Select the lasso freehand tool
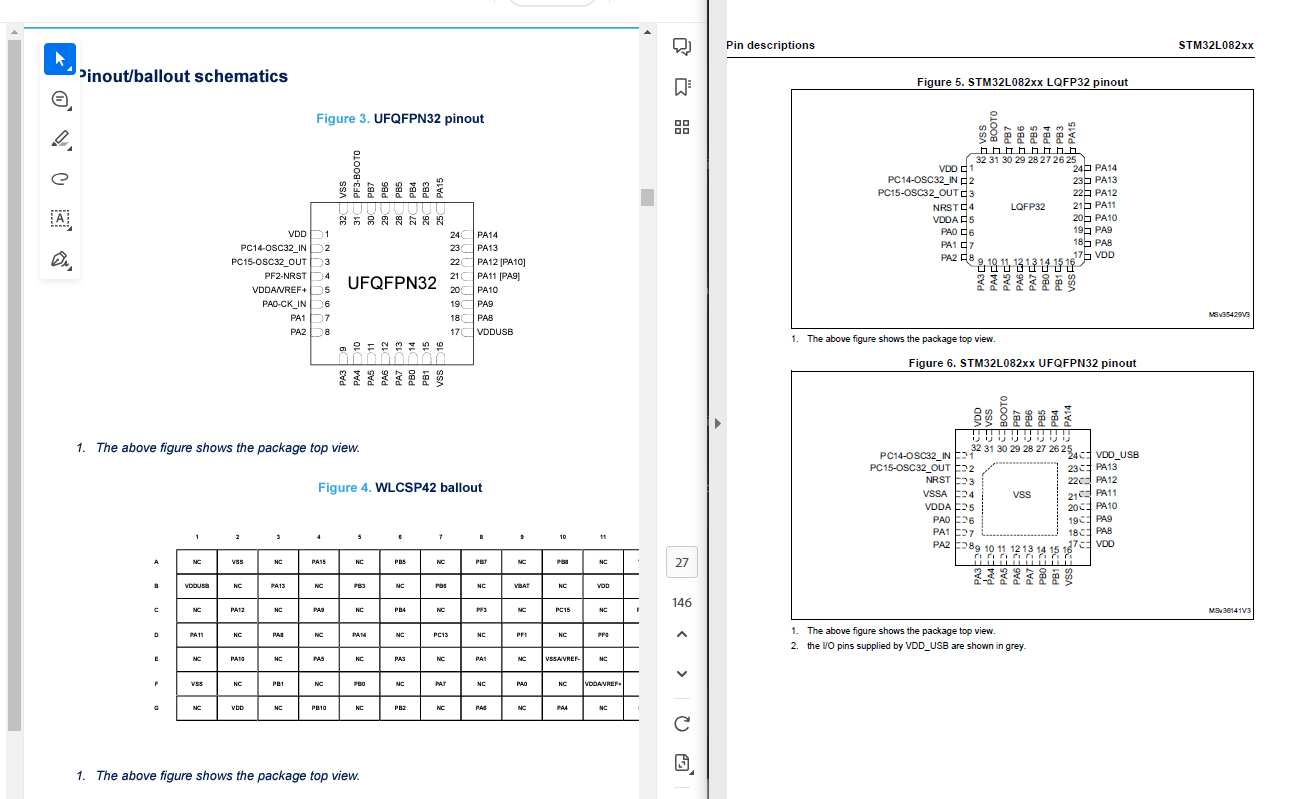1303x799 pixels. (58, 178)
